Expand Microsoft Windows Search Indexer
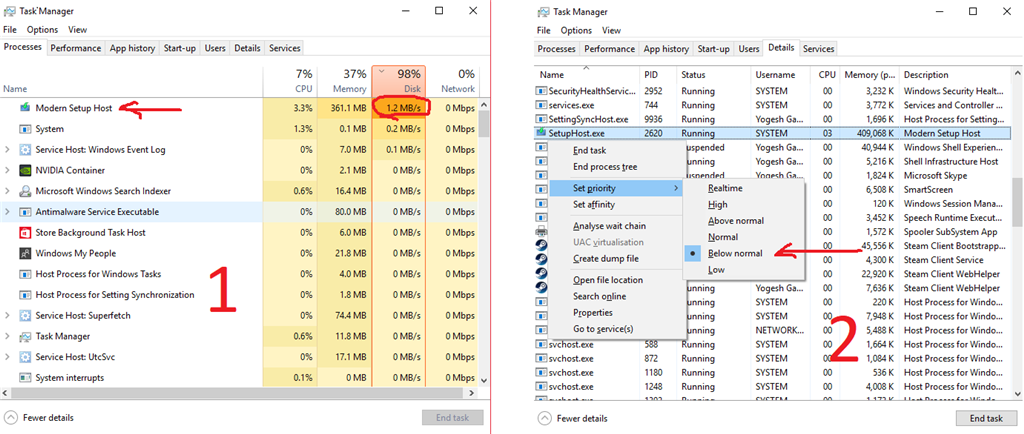The image size is (1024, 434). [8, 191]
